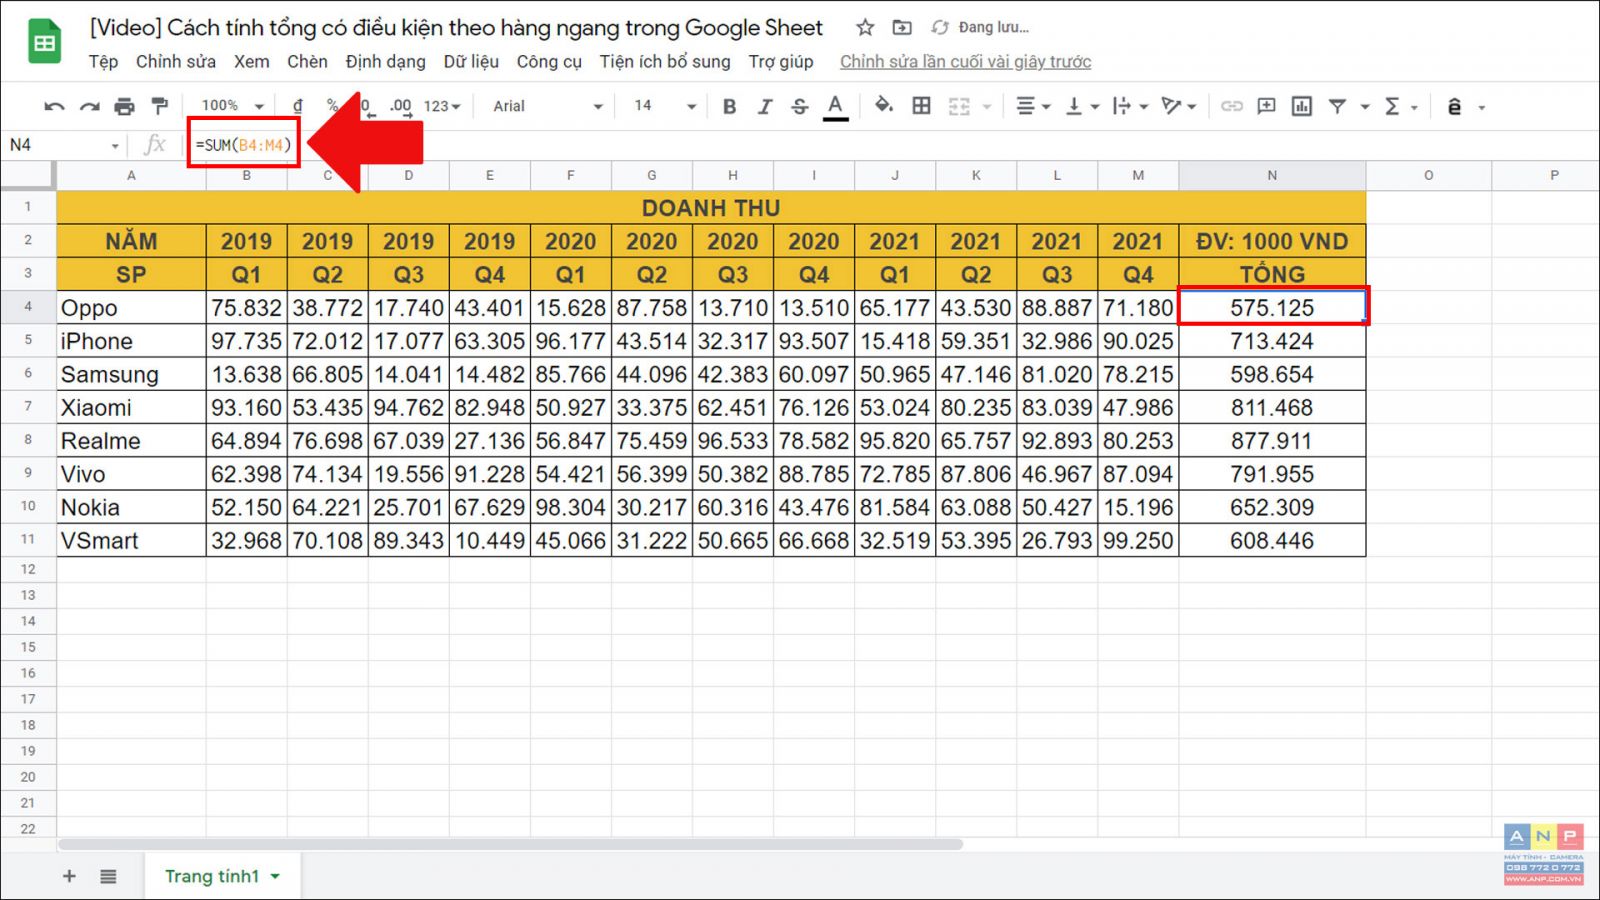
Task: Select cell N4 with 575.125
Action: click(x=1272, y=307)
